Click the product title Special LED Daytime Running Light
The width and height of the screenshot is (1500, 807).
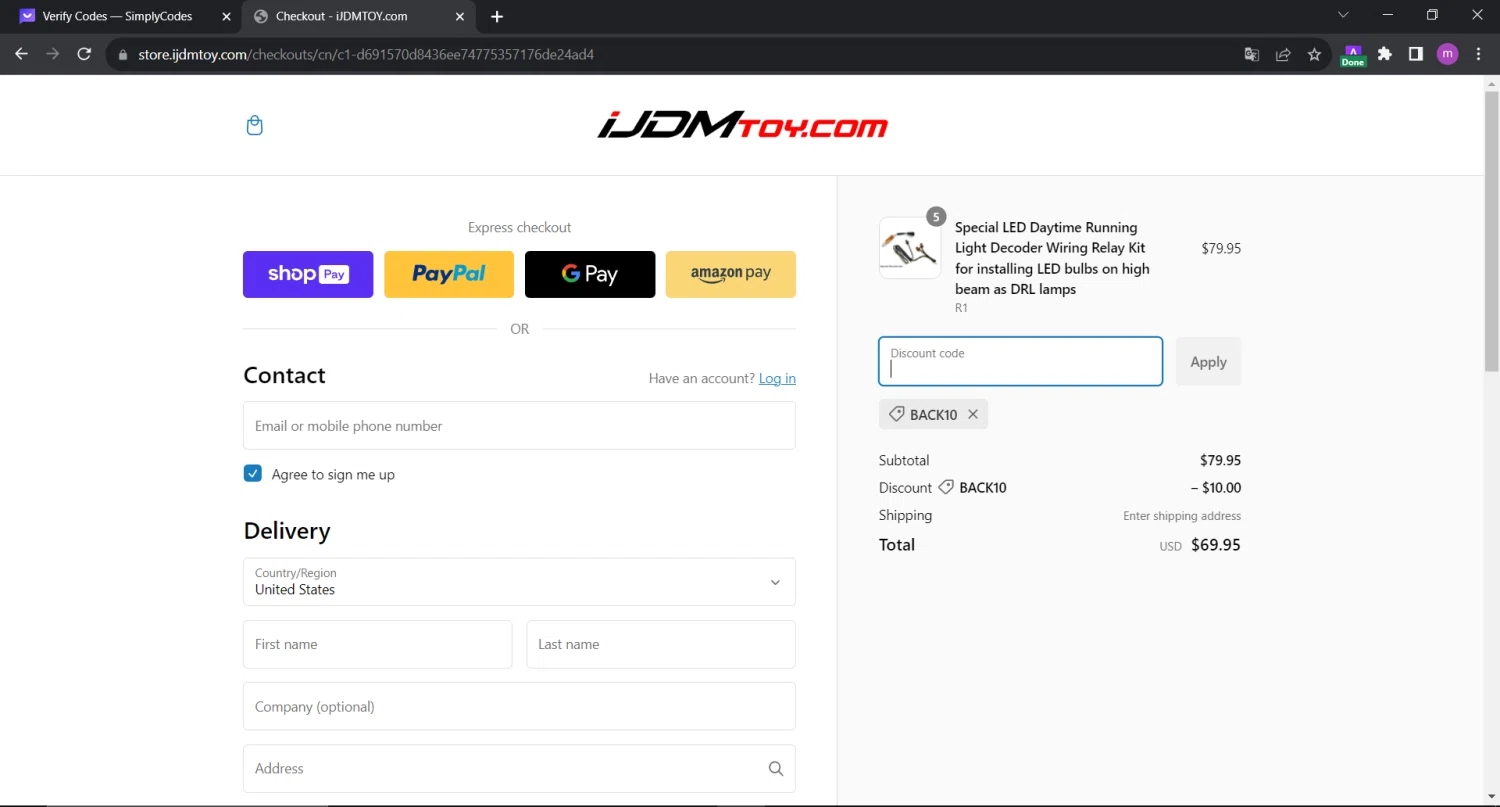tap(1052, 258)
